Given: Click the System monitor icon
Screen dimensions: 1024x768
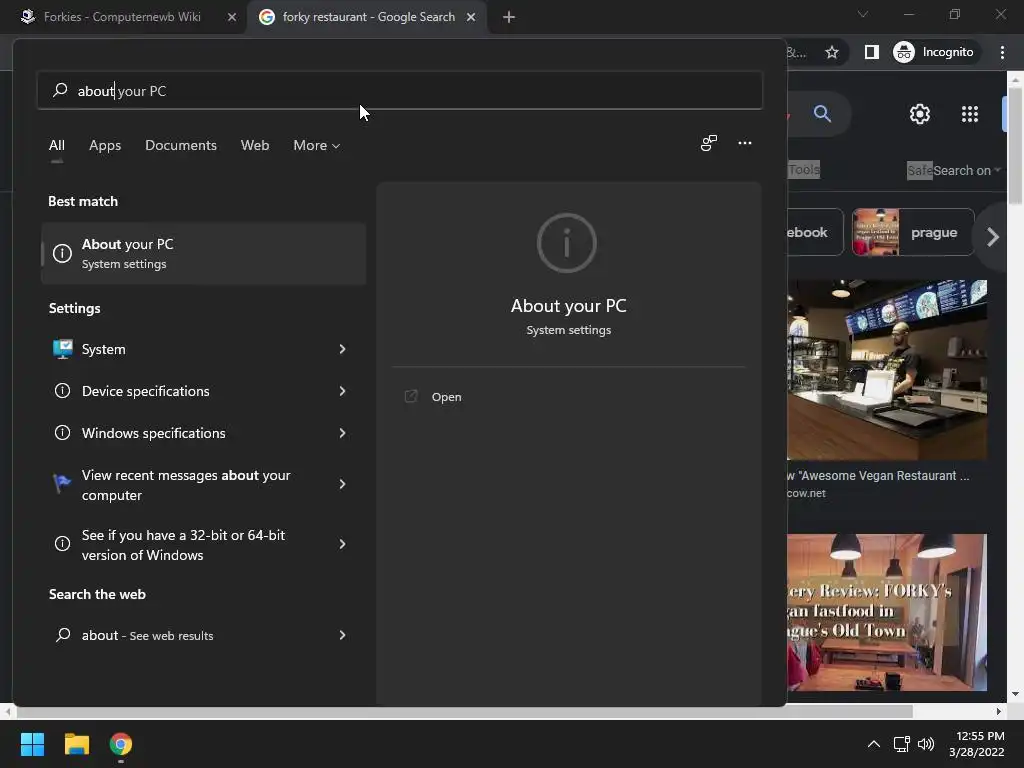Looking at the screenshot, I should 63,349.
